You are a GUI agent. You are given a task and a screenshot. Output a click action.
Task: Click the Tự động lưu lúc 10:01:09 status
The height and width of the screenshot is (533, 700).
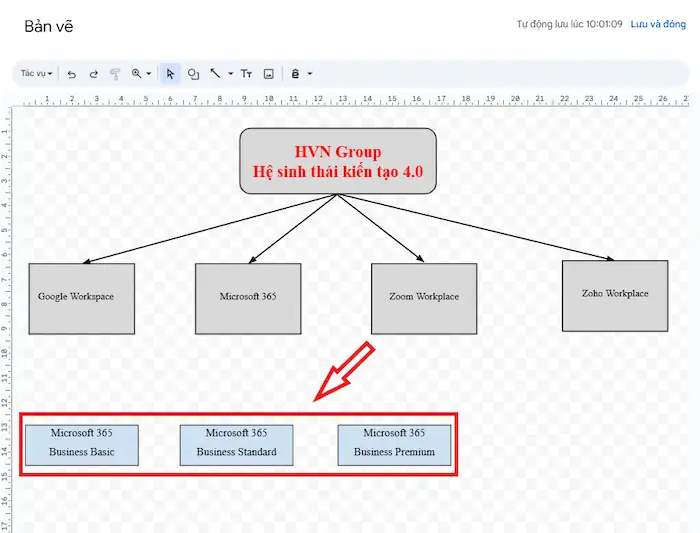click(569, 24)
